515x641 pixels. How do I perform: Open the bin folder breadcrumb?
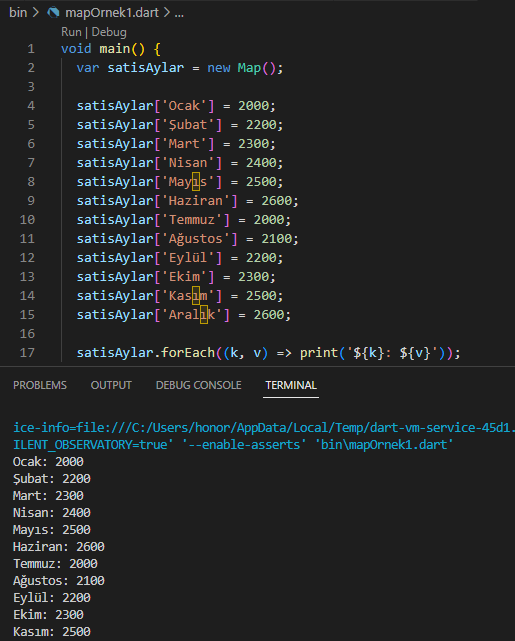coord(18,13)
